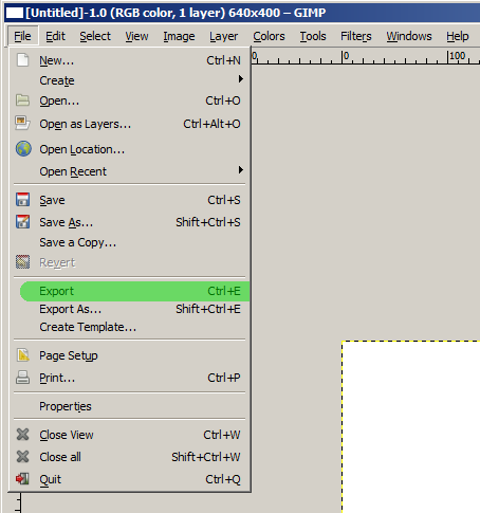Screen dimensions: 480x513
Task: Click the Save floppy disk icon
Action: 23,199
